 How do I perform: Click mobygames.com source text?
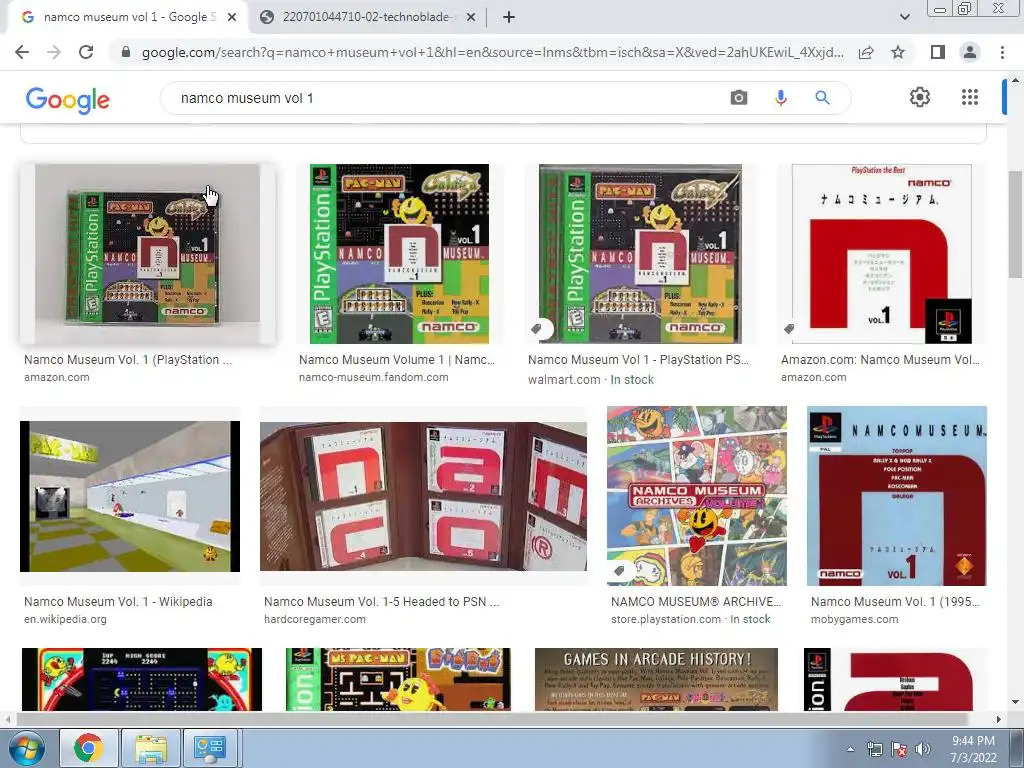(x=854, y=619)
